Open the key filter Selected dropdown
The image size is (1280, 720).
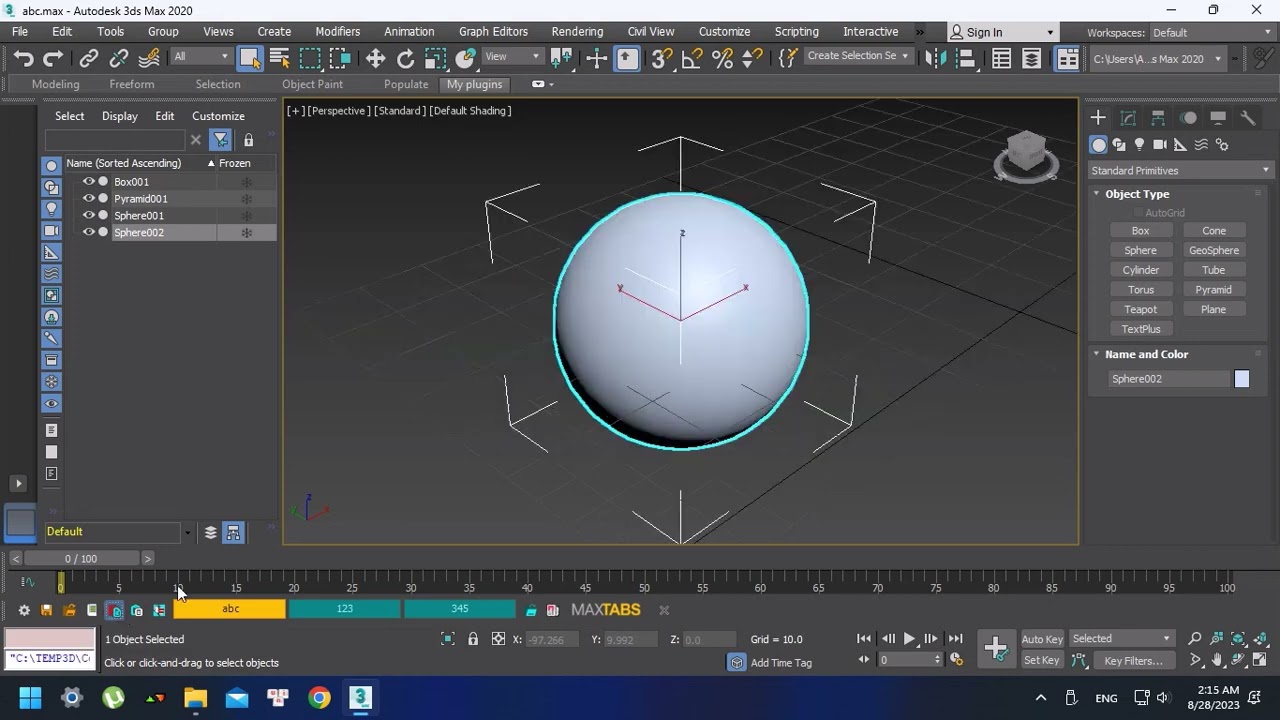pos(1121,639)
